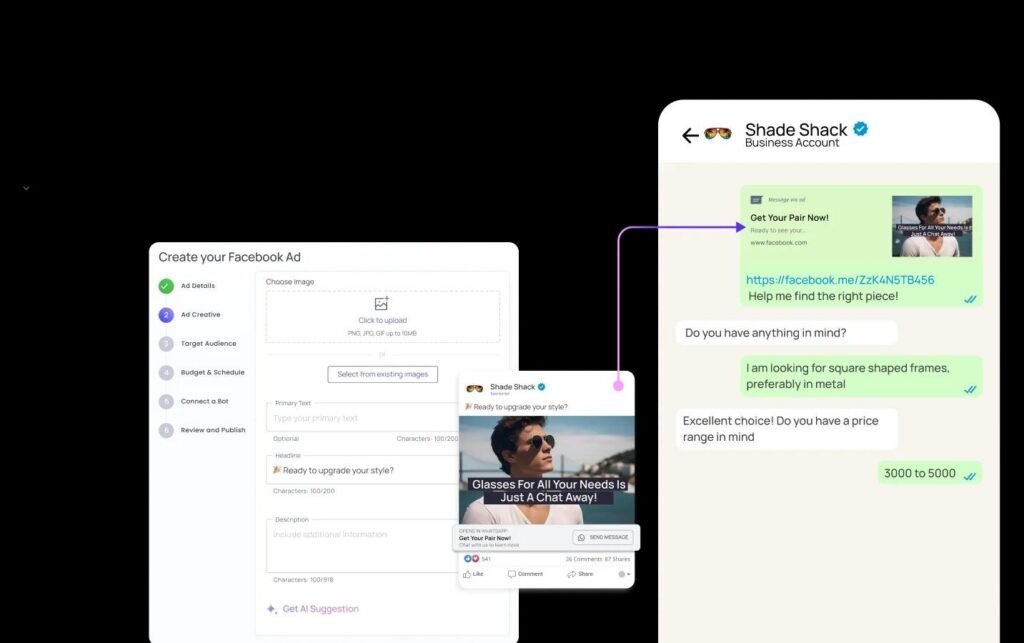Open the Ad Creative step
The image size is (1024, 643).
(x=200, y=315)
